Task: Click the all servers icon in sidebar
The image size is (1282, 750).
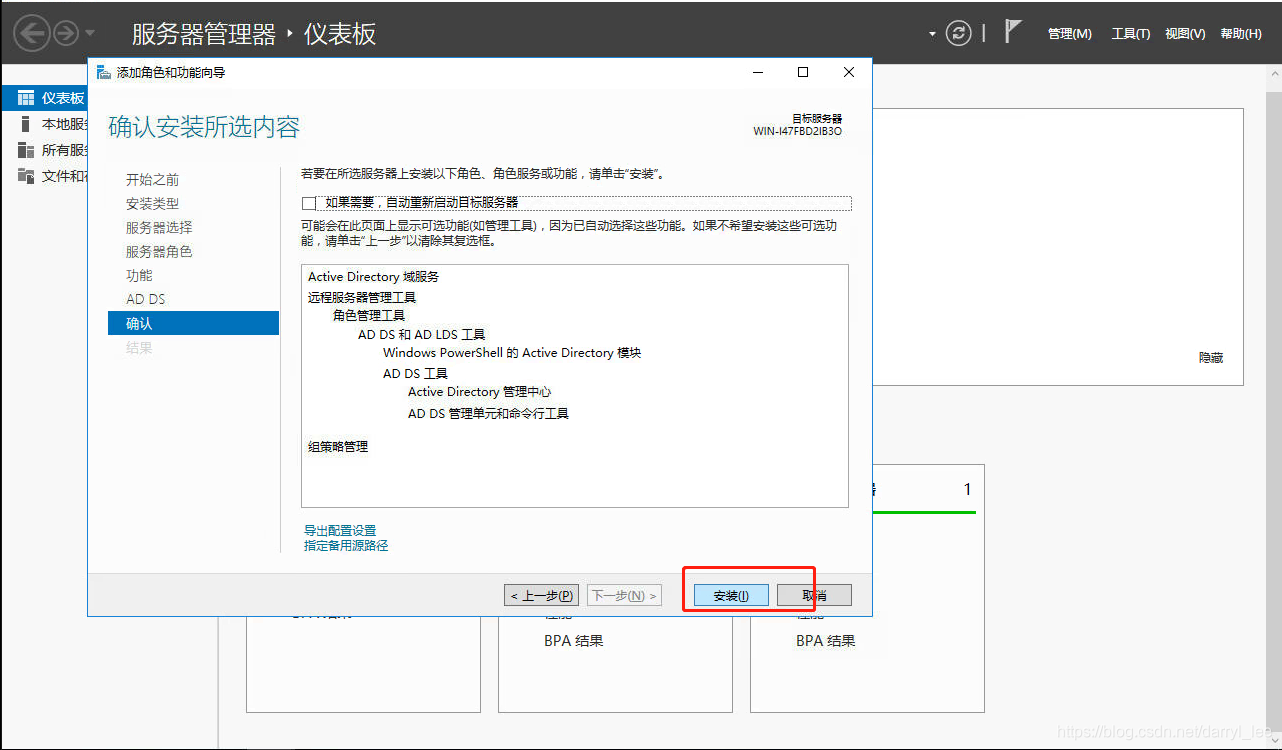Action: pyautogui.click(x=26, y=150)
